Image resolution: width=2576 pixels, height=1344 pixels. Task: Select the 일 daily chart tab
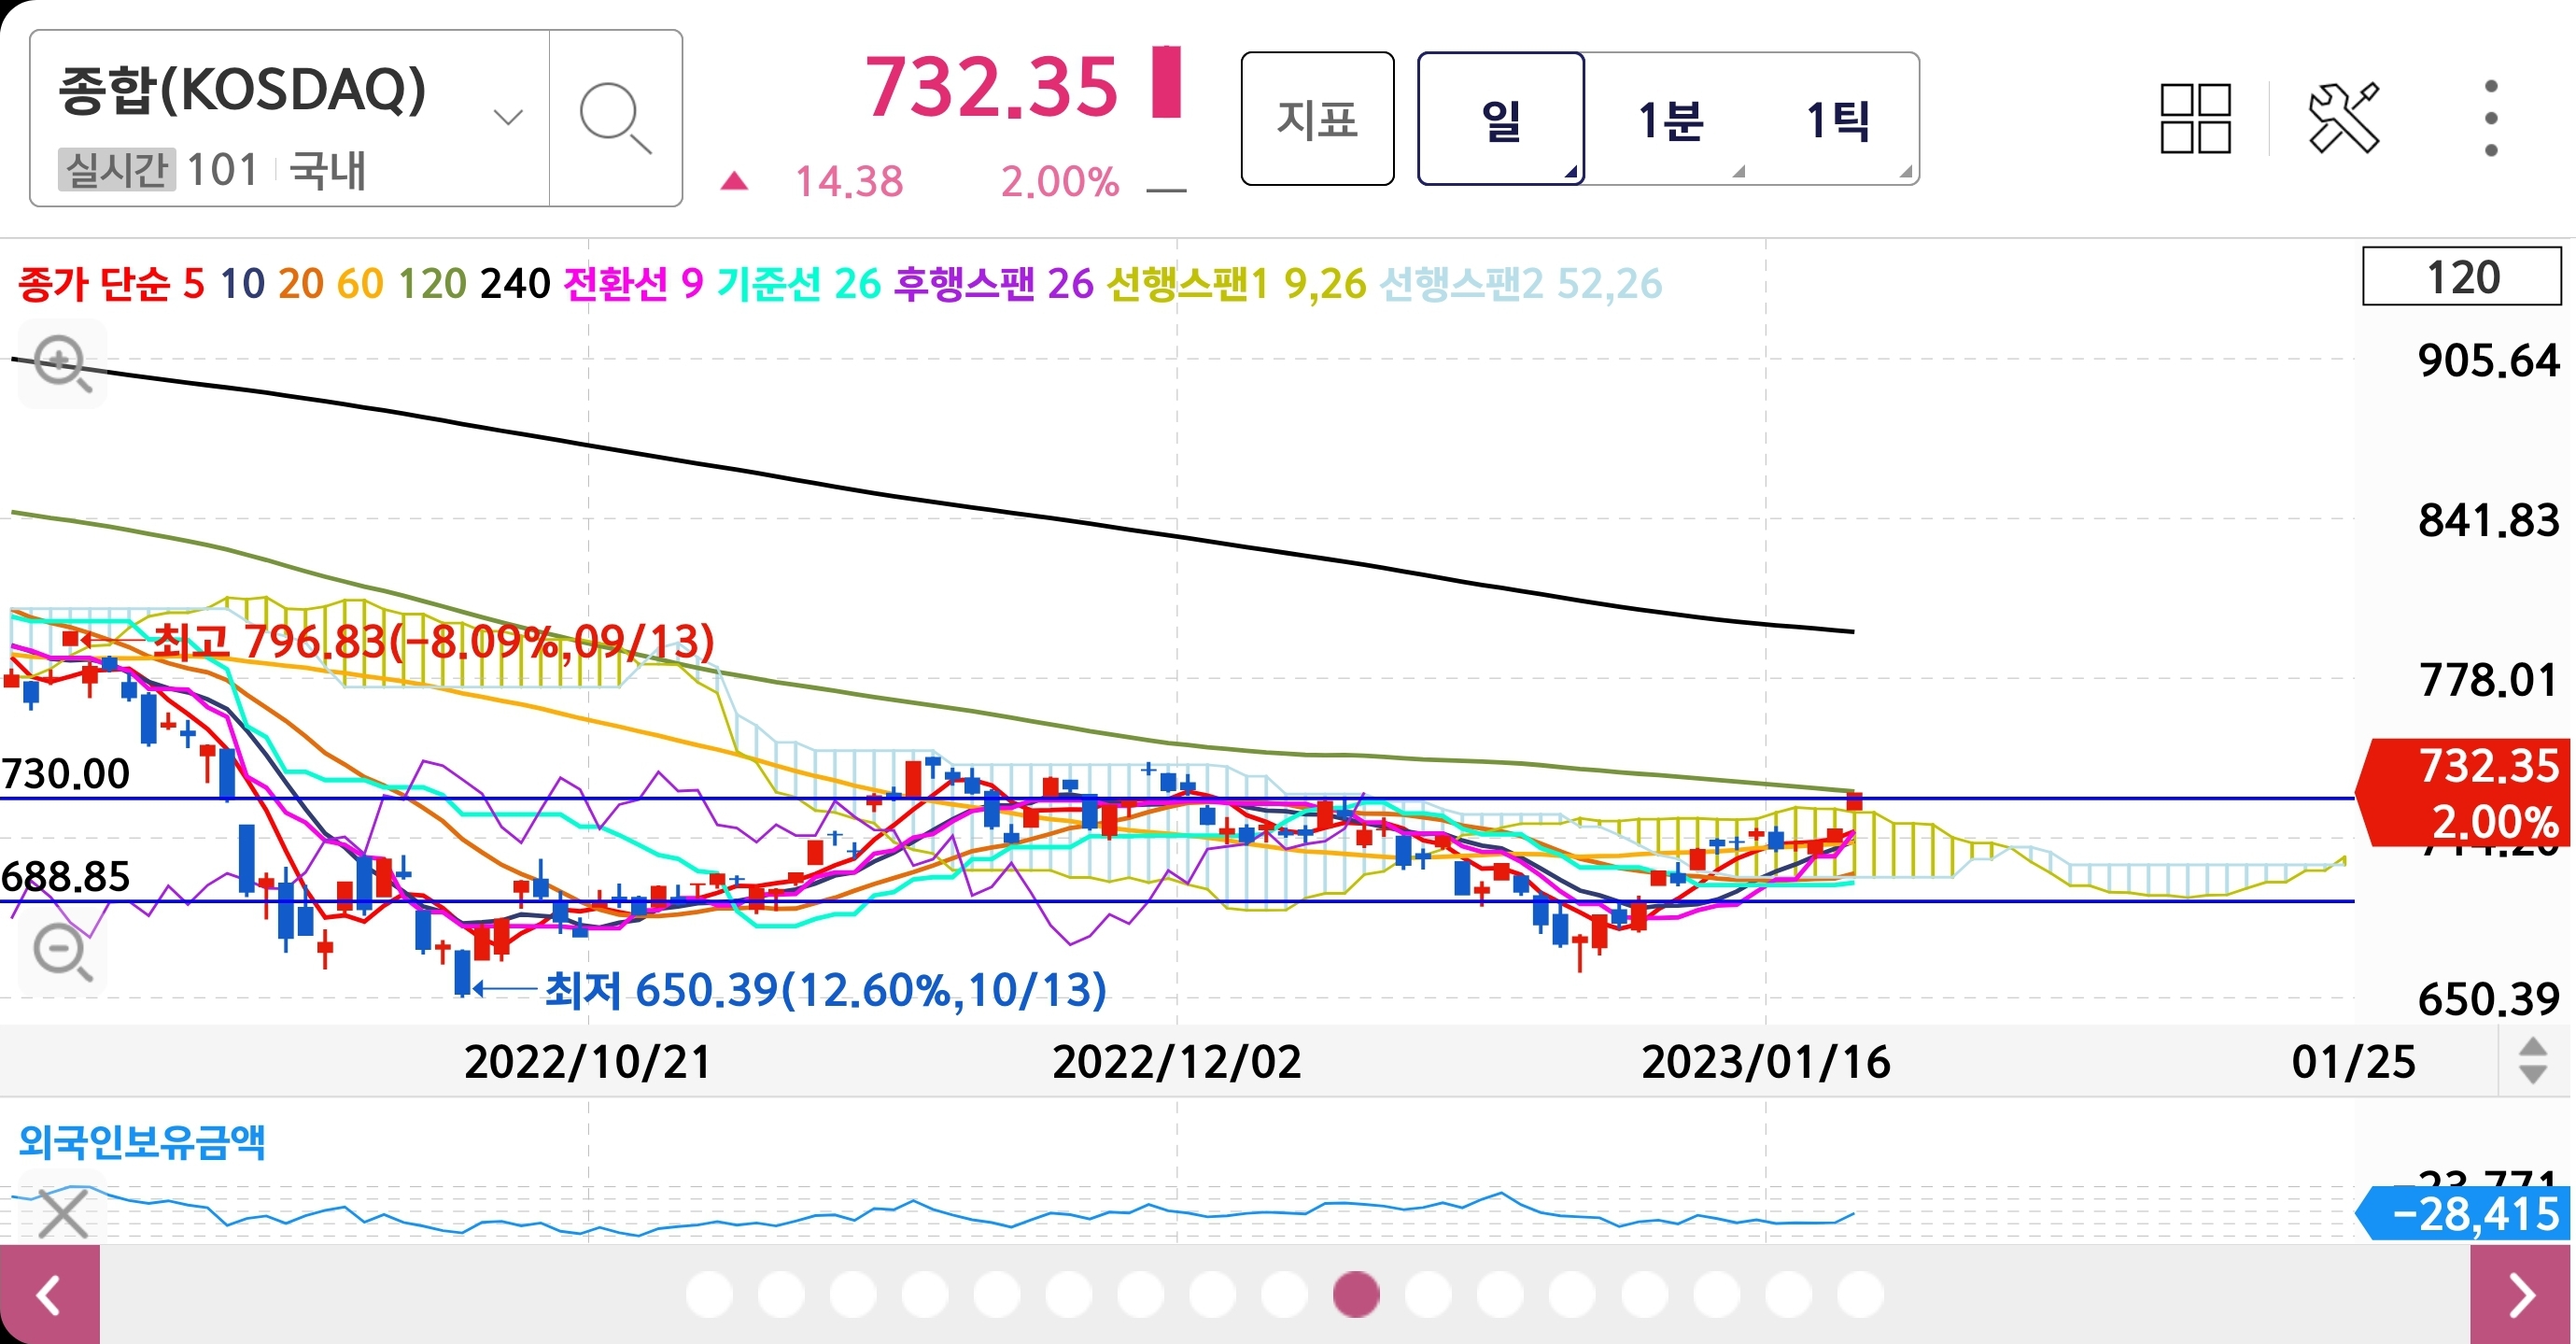click(1500, 120)
